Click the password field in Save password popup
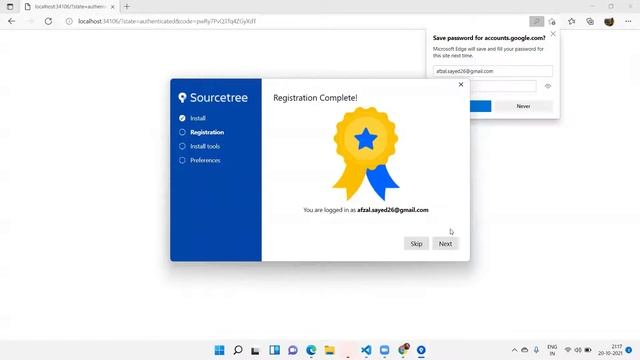640x360 pixels. [x=503, y=86]
